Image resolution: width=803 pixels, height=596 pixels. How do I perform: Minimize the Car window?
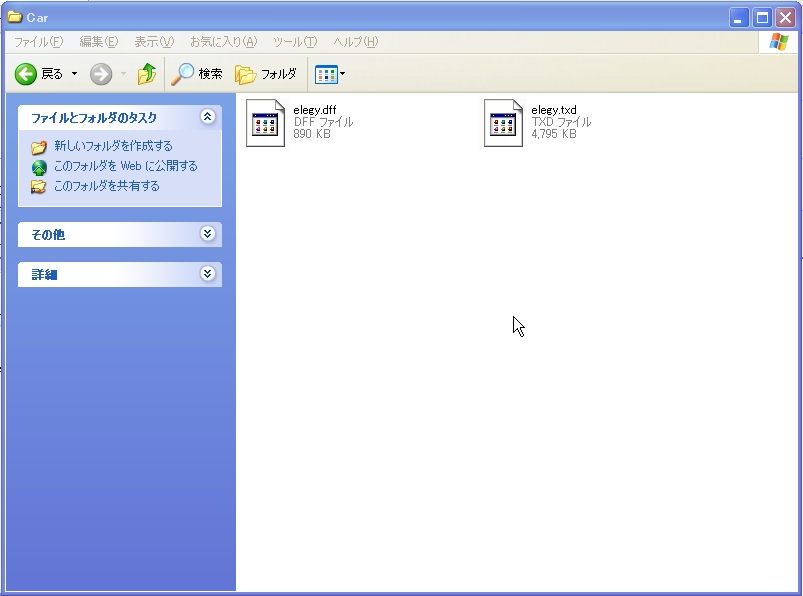739,18
